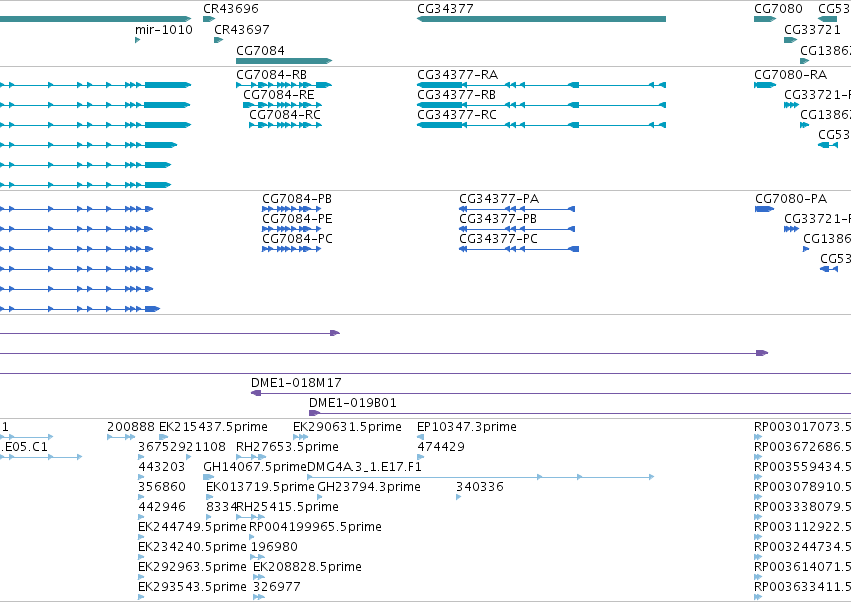851x602 pixels.
Task: Click the mir-1010 gene label
Action: tap(163, 29)
